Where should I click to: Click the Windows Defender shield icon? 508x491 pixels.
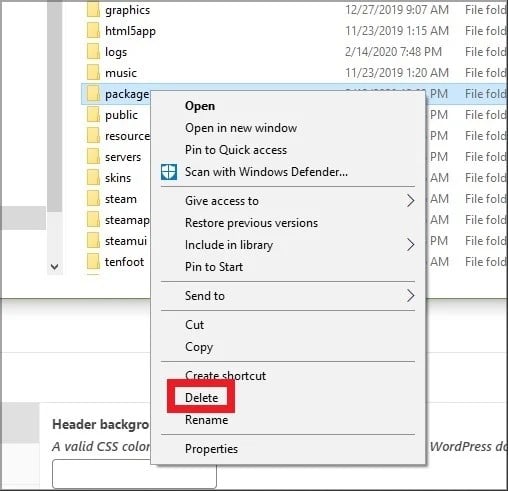[169, 172]
